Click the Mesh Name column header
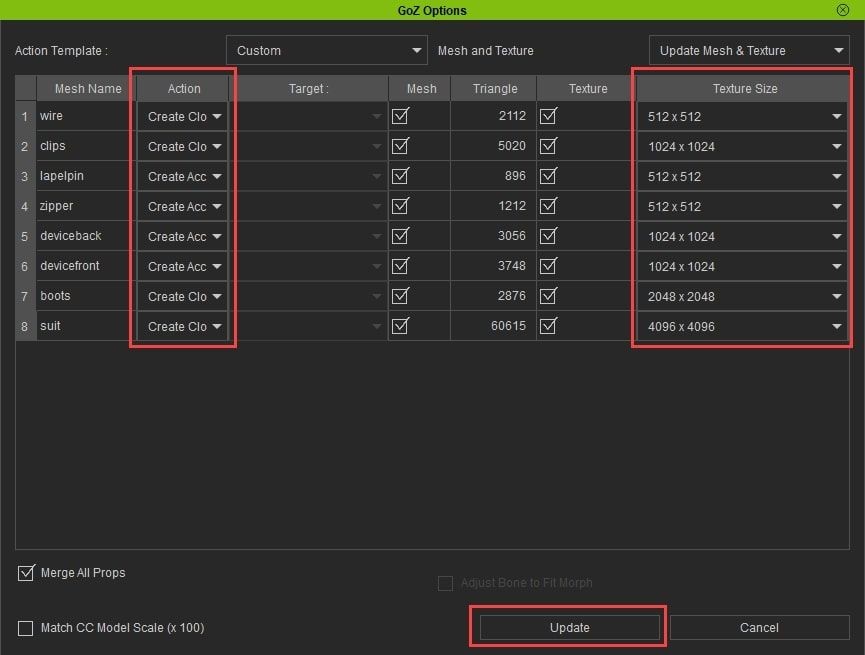865x655 pixels. tap(87, 89)
